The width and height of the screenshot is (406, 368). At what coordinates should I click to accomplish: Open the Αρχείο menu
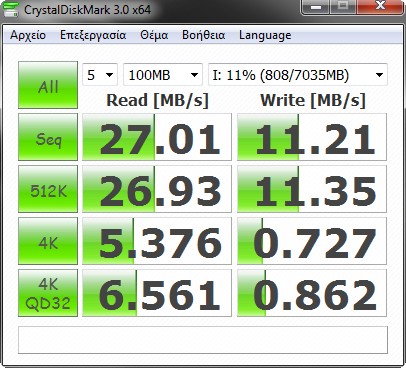pyautogui.click(x=28, y=35)
